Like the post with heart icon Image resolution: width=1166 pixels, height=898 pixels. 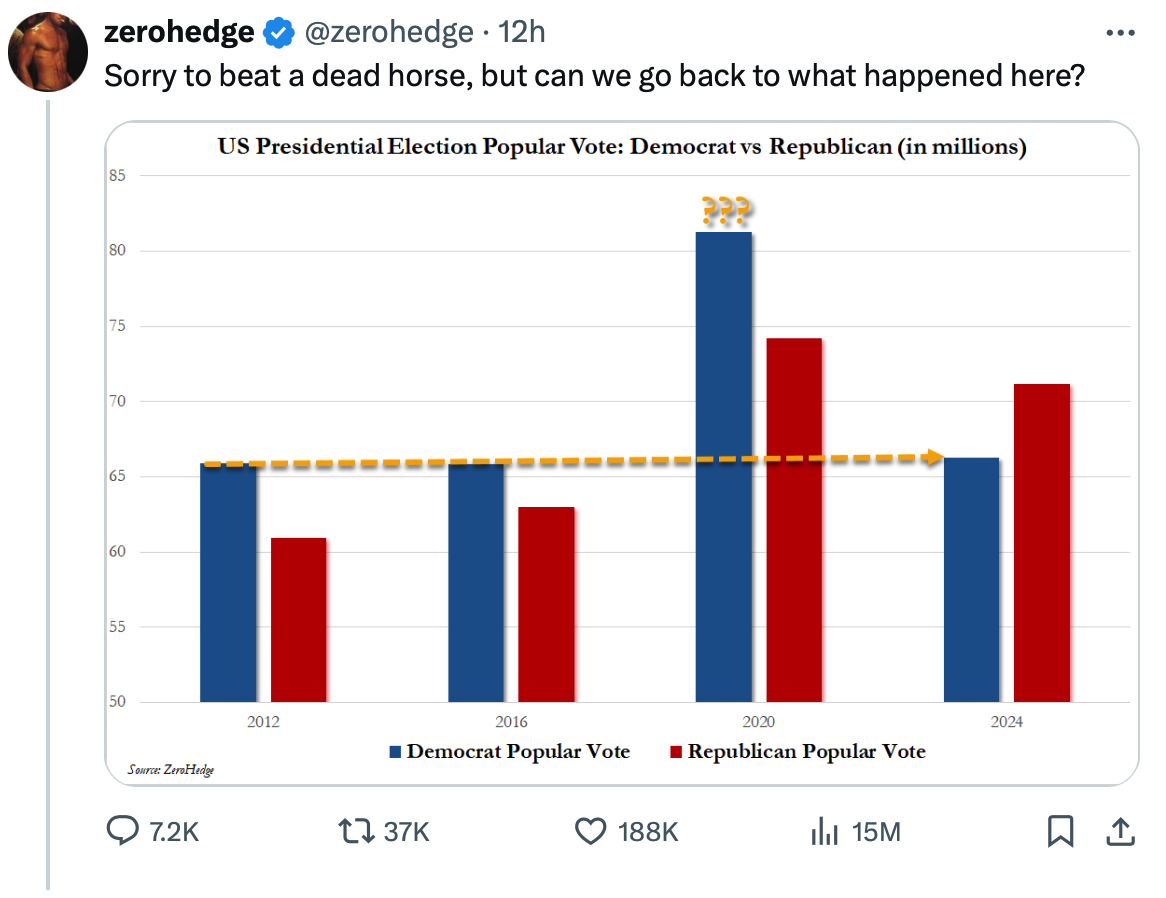591,831
